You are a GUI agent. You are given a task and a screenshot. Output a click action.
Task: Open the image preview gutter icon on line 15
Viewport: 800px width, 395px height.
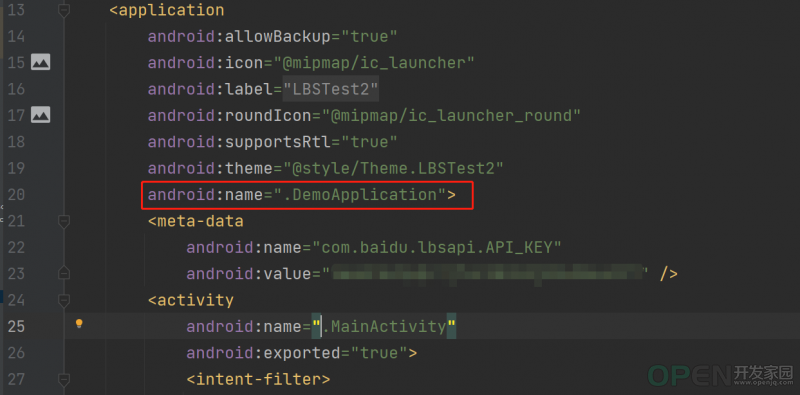(x=40, y=62)
